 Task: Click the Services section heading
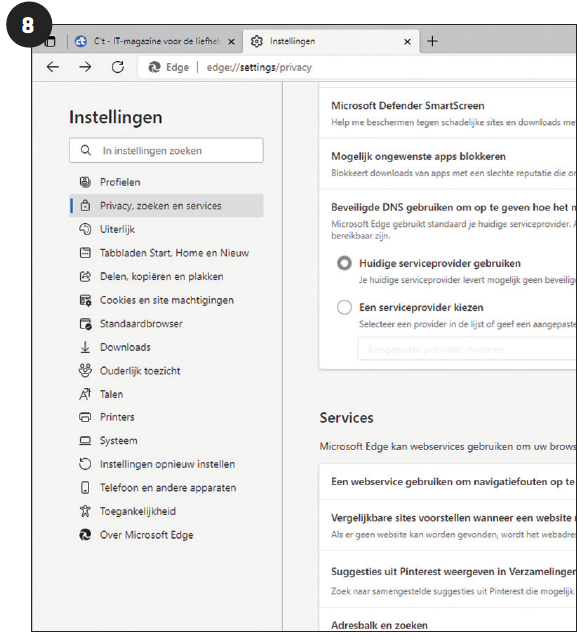click(x=346, y=418)
